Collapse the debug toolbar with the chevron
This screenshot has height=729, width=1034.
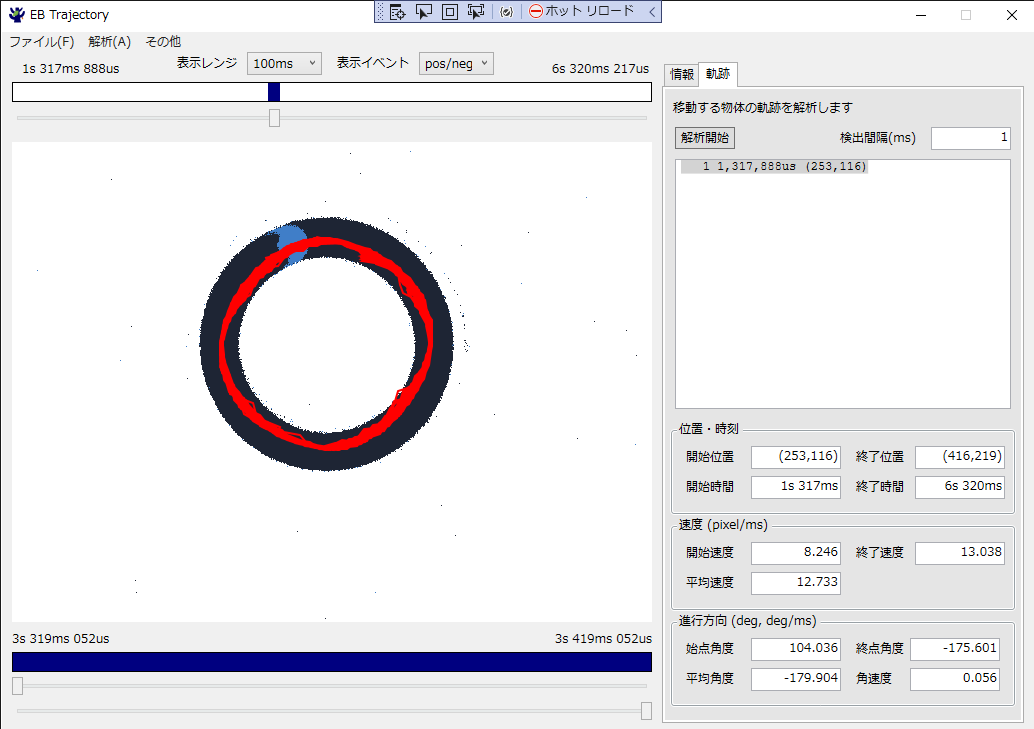[652, 11]
